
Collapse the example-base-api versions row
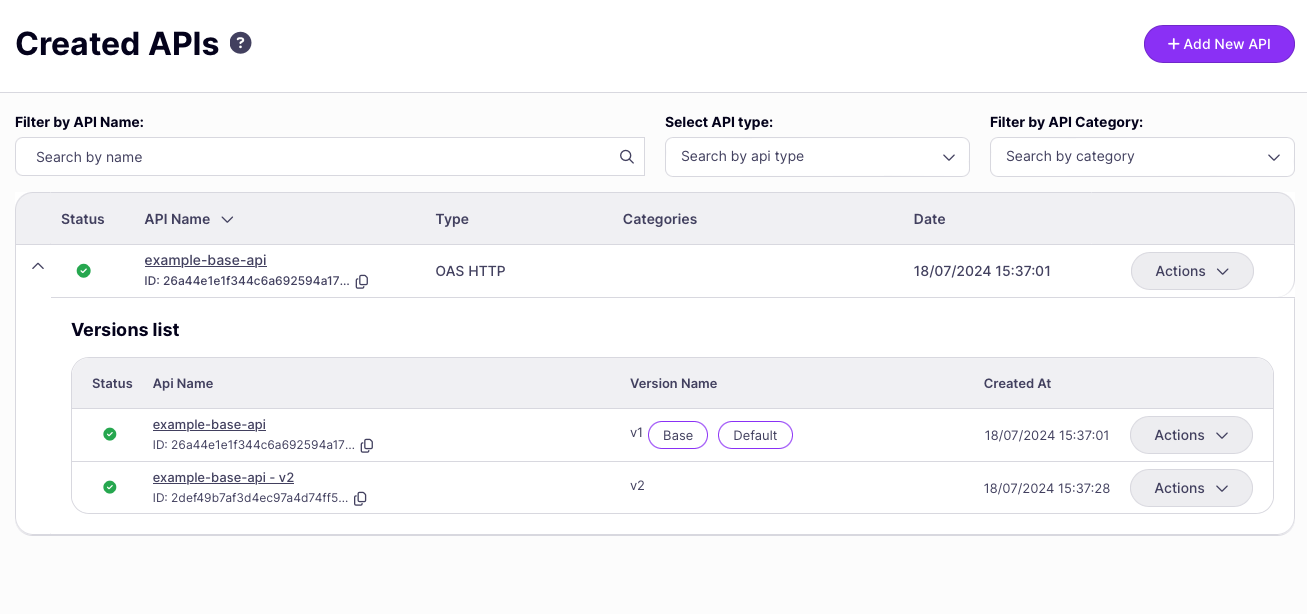point(38,266)
